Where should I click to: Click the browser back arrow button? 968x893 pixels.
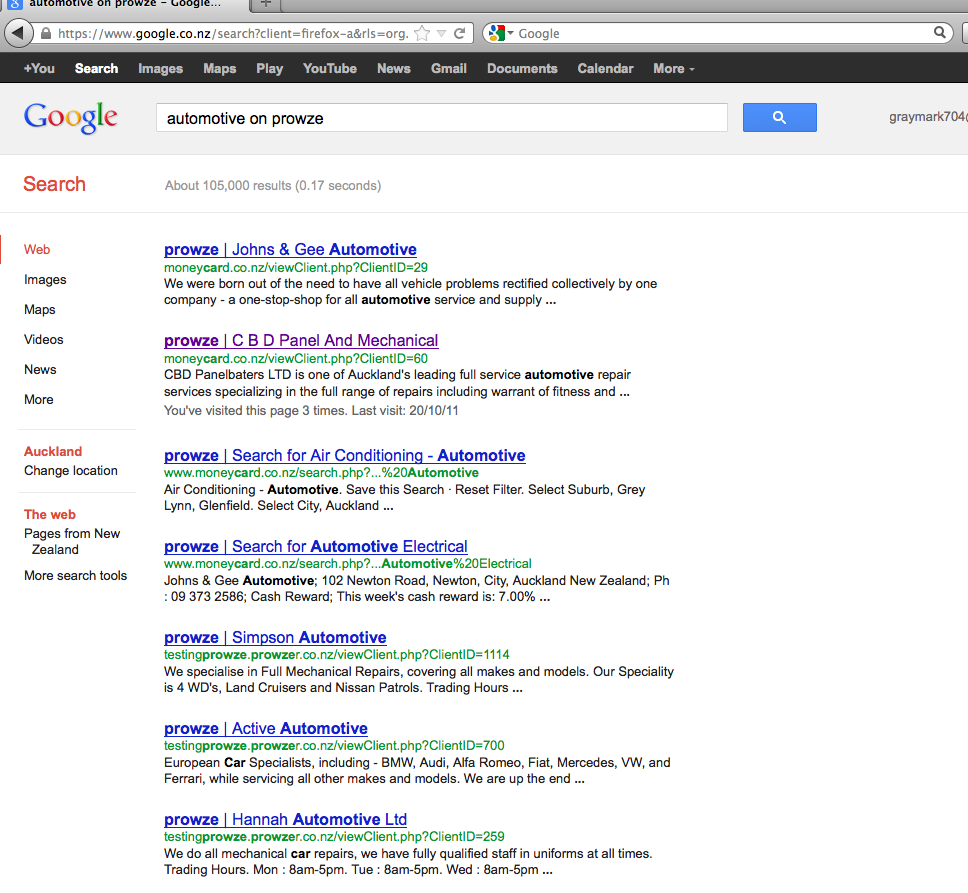point(19,33)
